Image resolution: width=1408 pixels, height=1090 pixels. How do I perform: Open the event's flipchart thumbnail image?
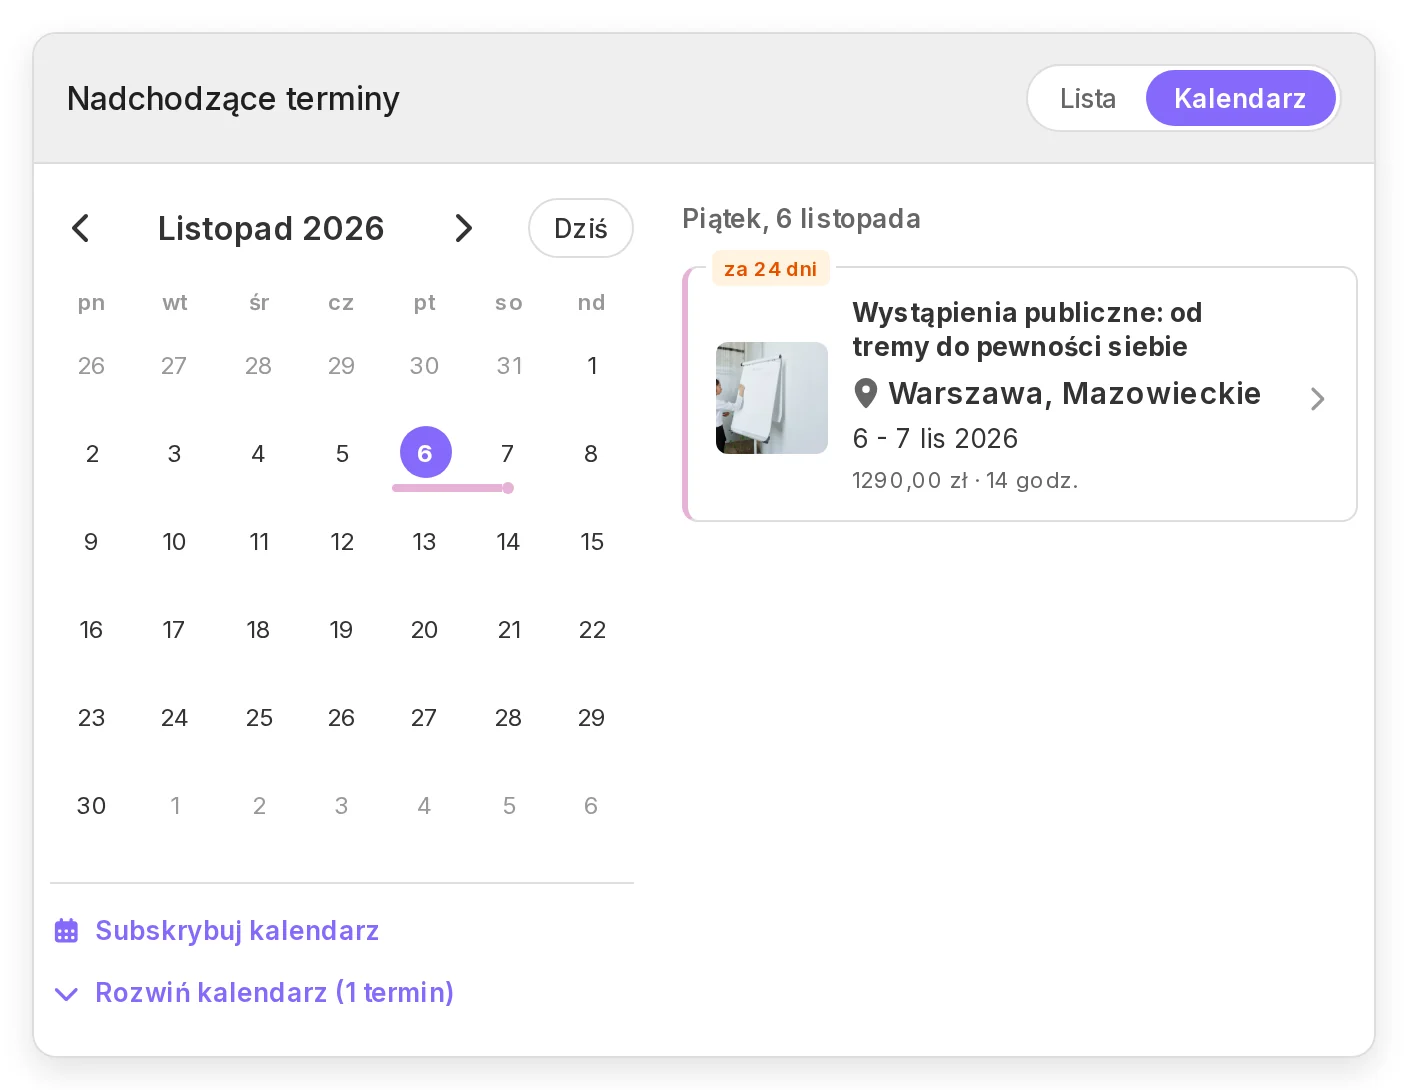click(x=772, y=398)
